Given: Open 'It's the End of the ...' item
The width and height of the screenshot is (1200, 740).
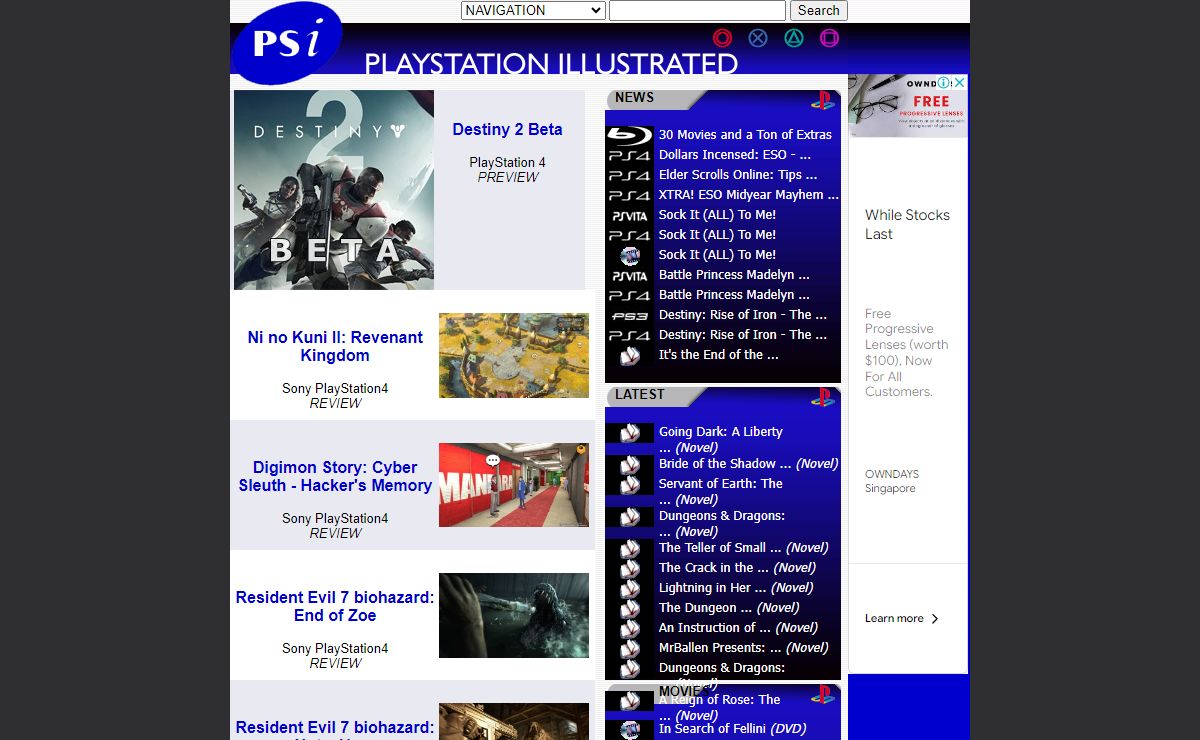Looking at the screenshot, I should coord(718,355).
